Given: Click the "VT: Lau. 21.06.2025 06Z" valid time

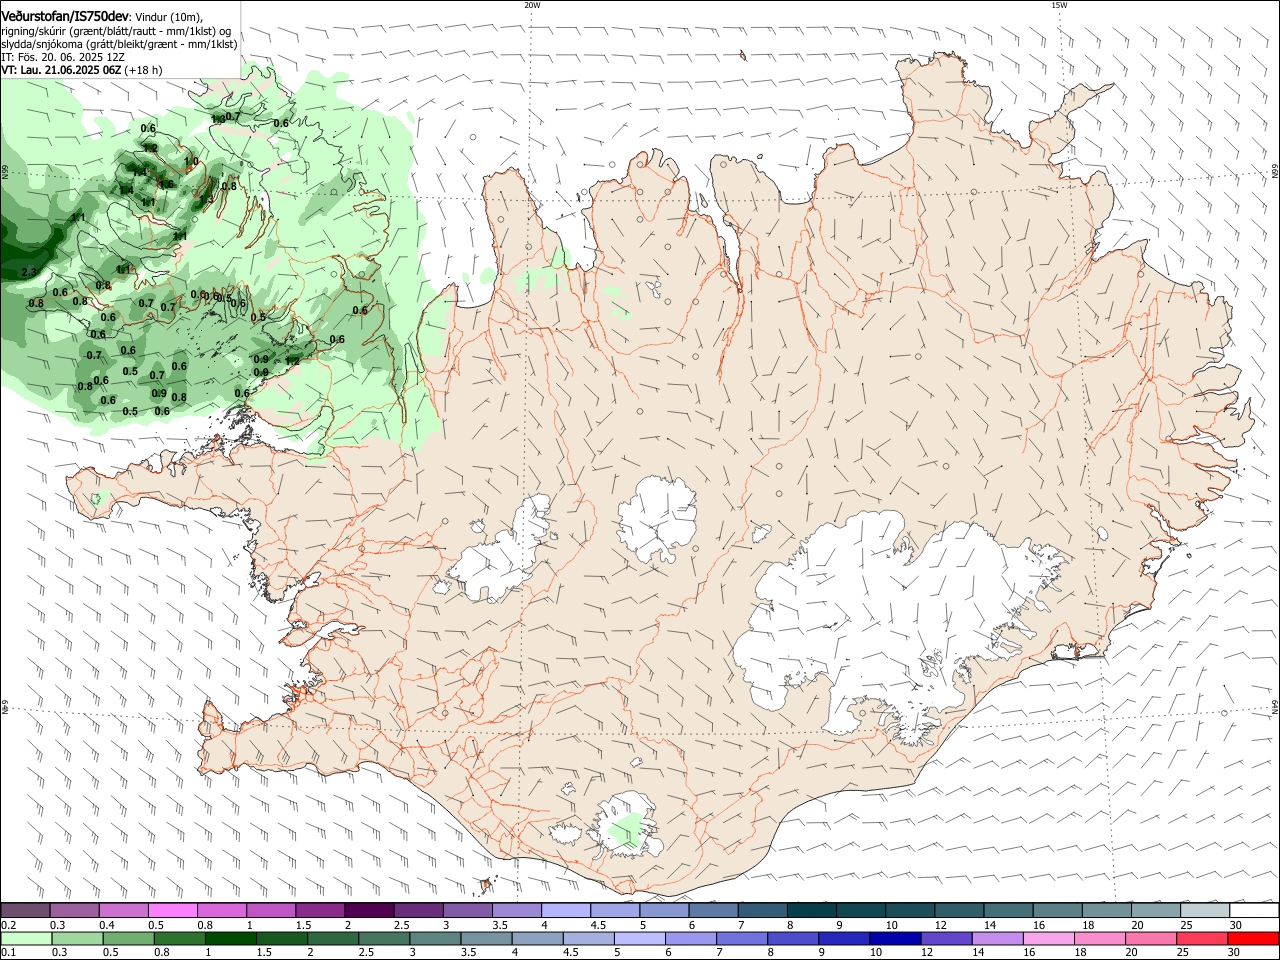Looking at the screenshot, I should pos(62,70).
